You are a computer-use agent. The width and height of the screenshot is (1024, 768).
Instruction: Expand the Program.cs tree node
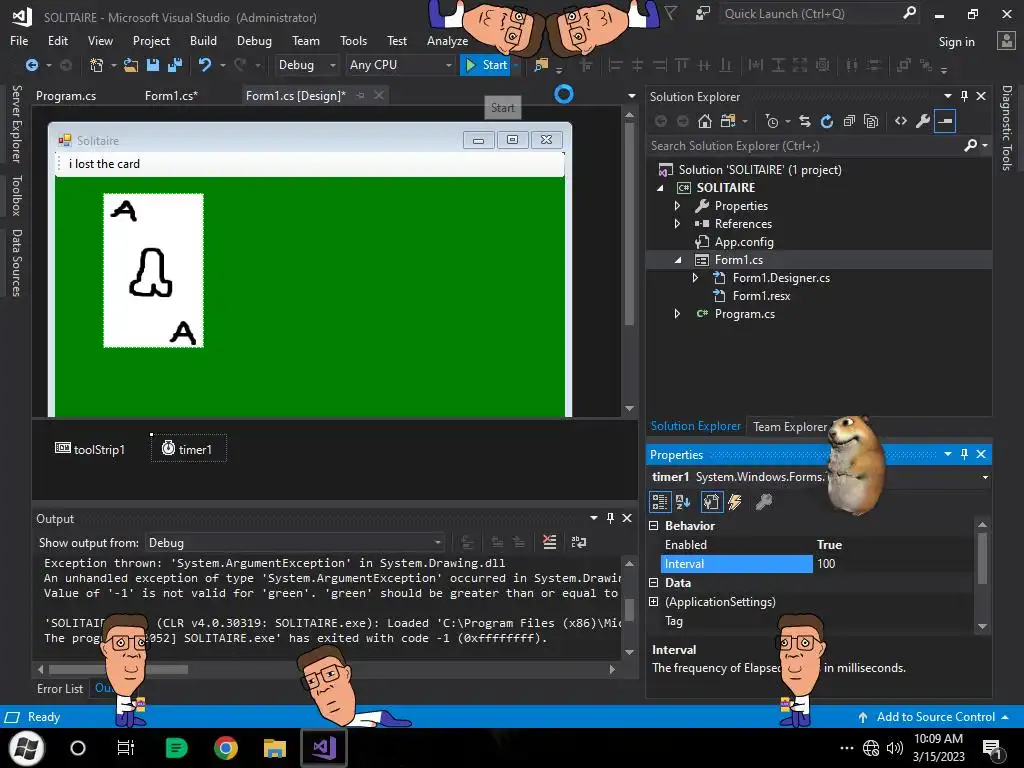pyautogui.click(x=677, y=314)
